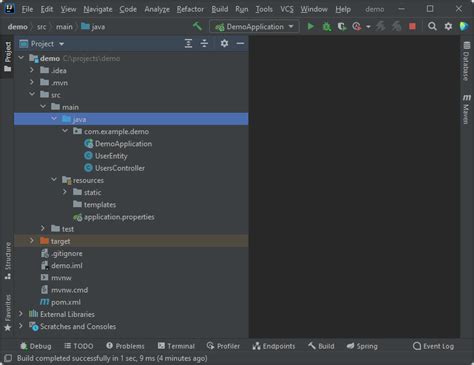Toggle tool window bars icon in status bar corner

8,358
